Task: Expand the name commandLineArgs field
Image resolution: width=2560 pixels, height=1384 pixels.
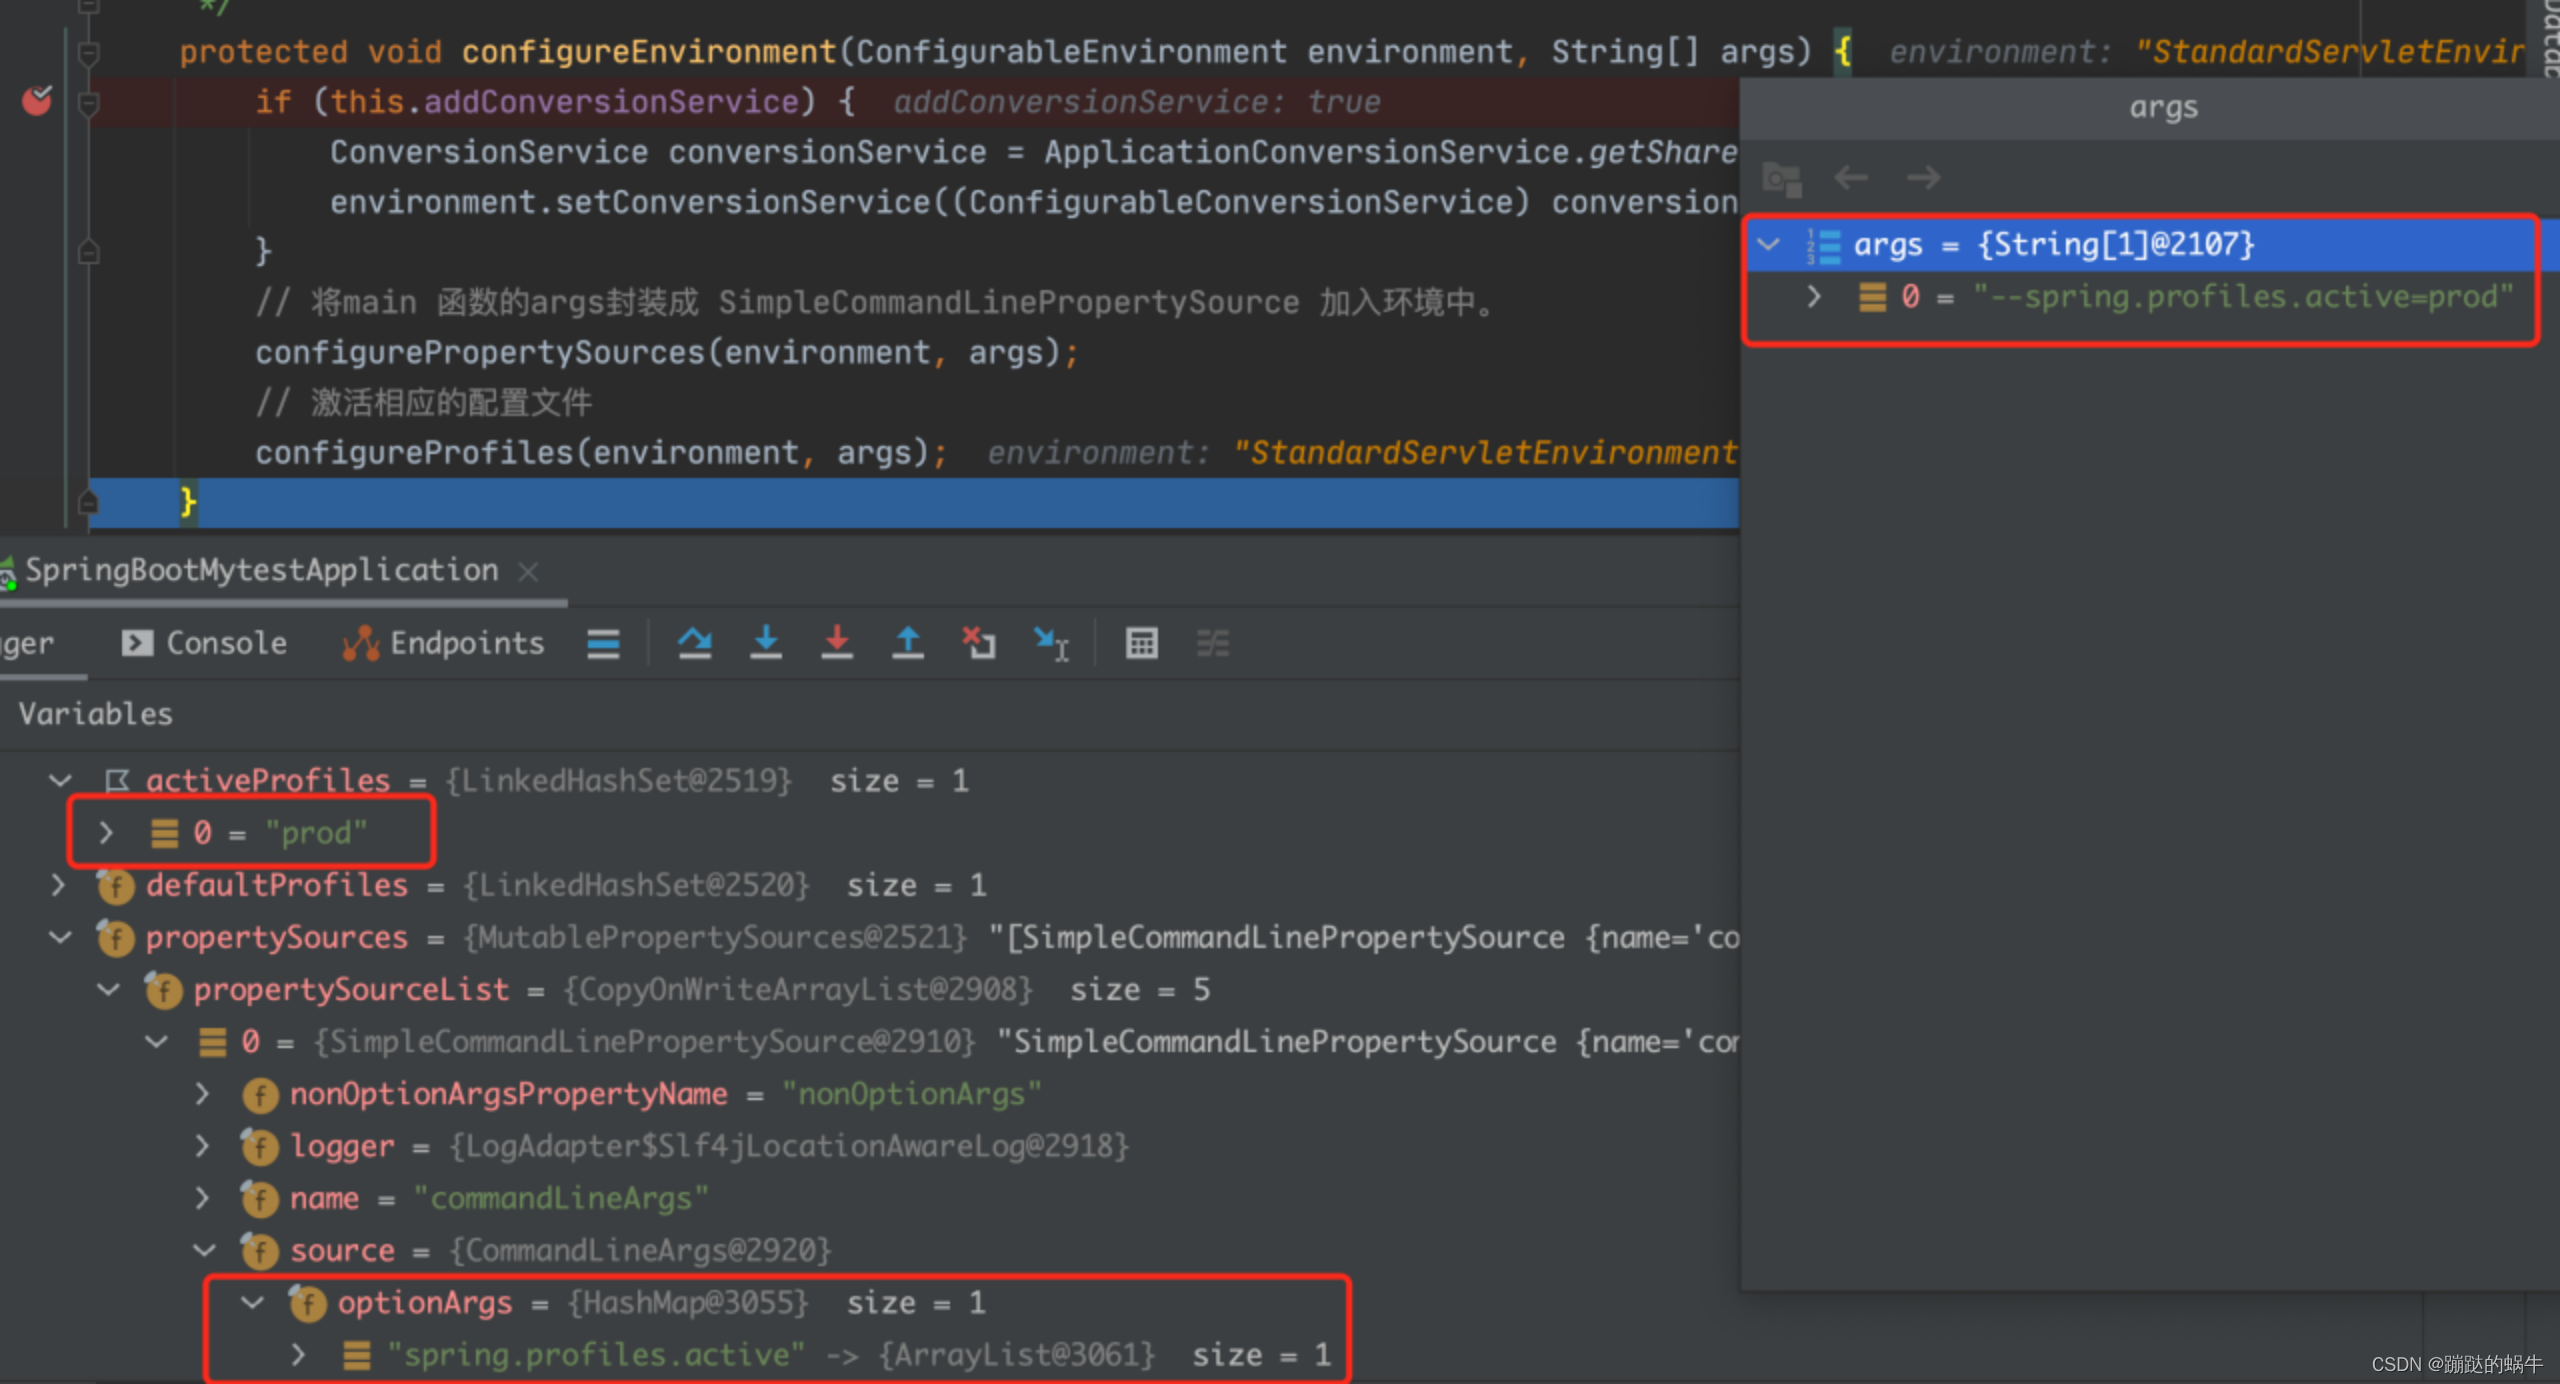Action: 202,1198
